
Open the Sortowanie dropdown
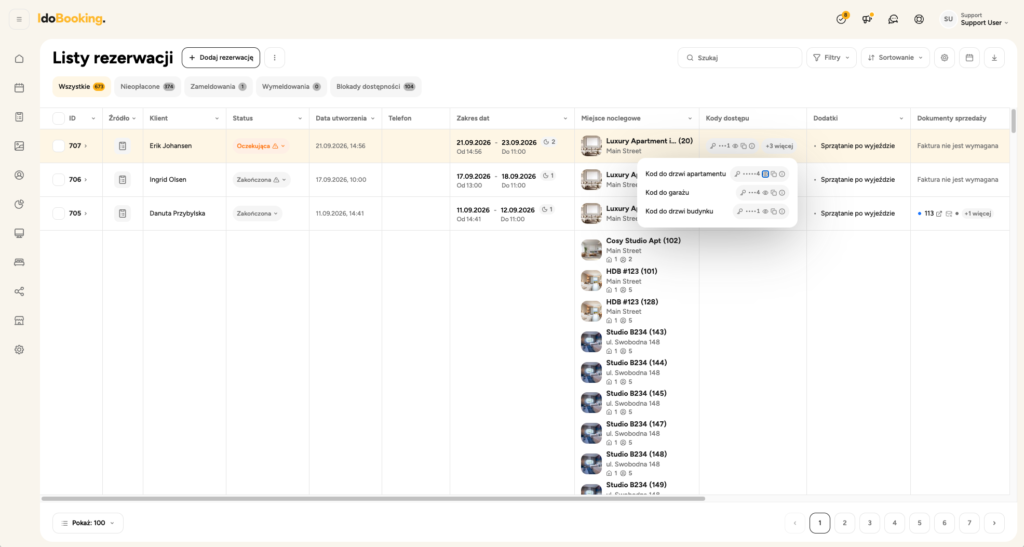click(x=895, y=57)
